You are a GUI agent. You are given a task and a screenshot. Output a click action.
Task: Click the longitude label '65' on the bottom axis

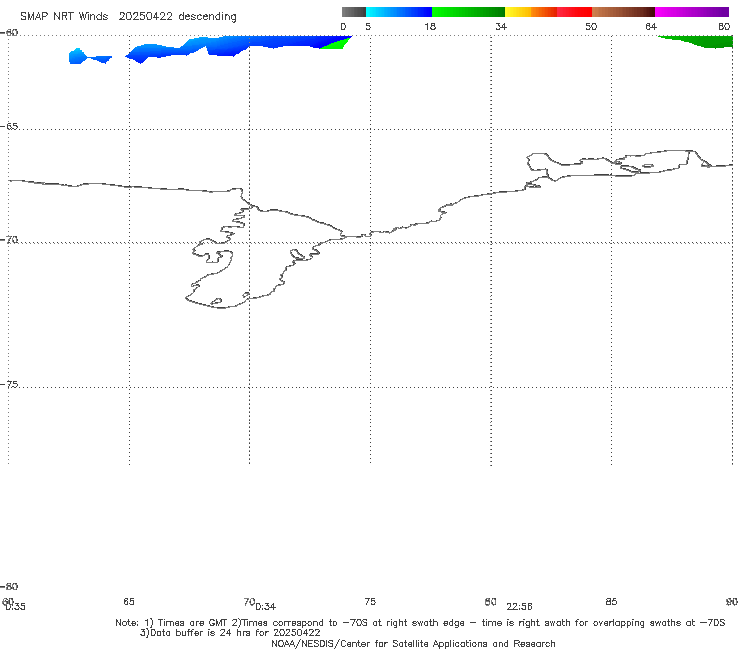pyautogui.click(x=129, y=601)
